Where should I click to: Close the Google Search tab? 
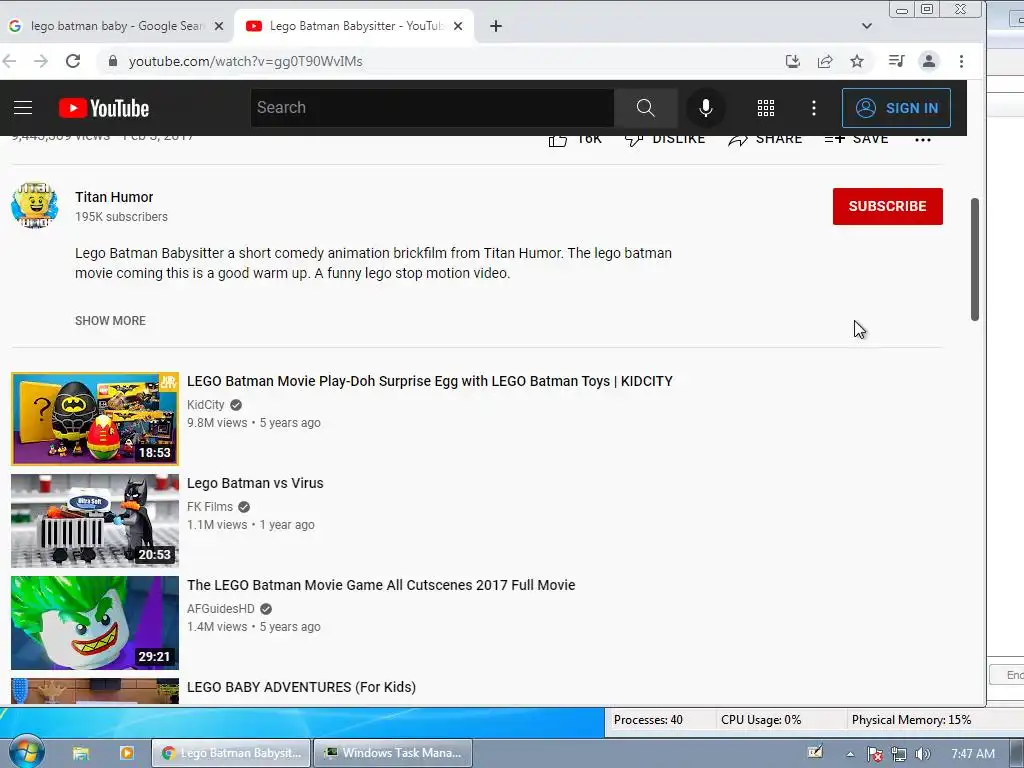click(x=219, y=26)
